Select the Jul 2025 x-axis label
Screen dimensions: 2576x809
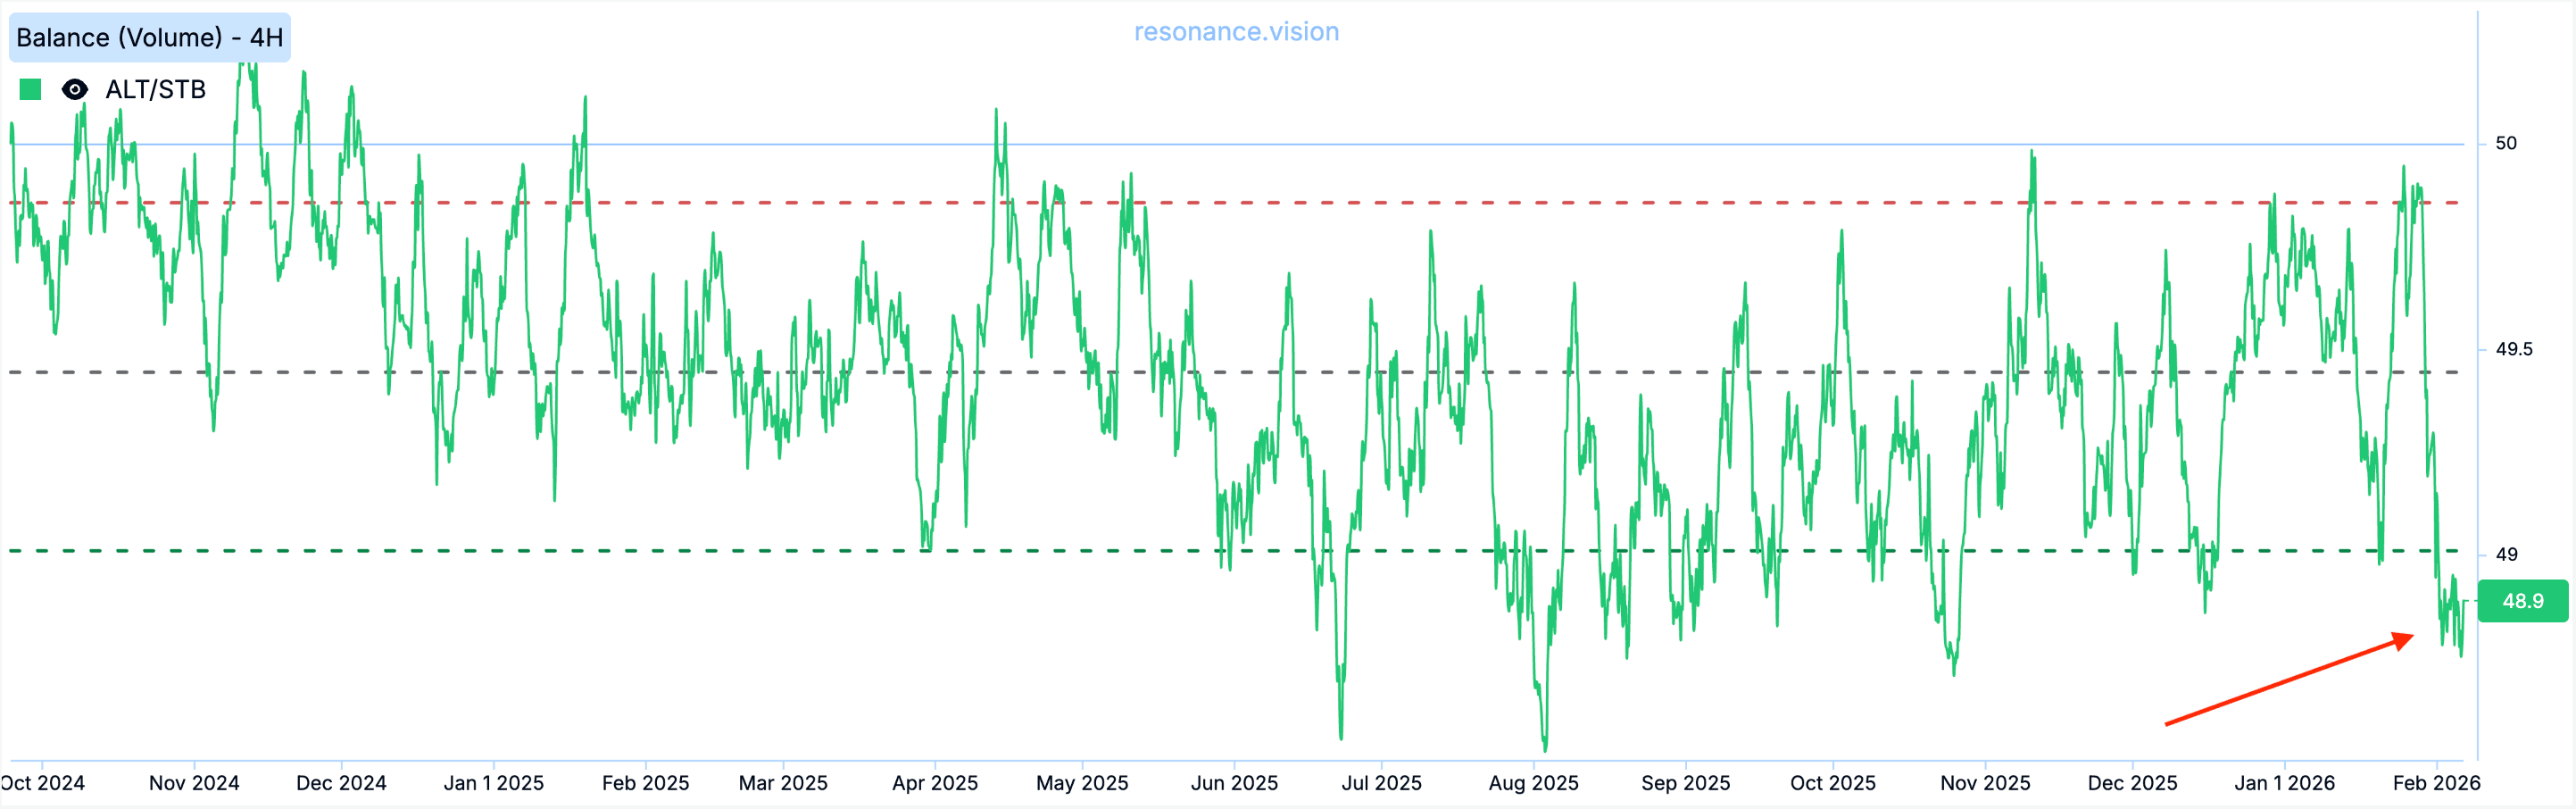point(1381,783)
